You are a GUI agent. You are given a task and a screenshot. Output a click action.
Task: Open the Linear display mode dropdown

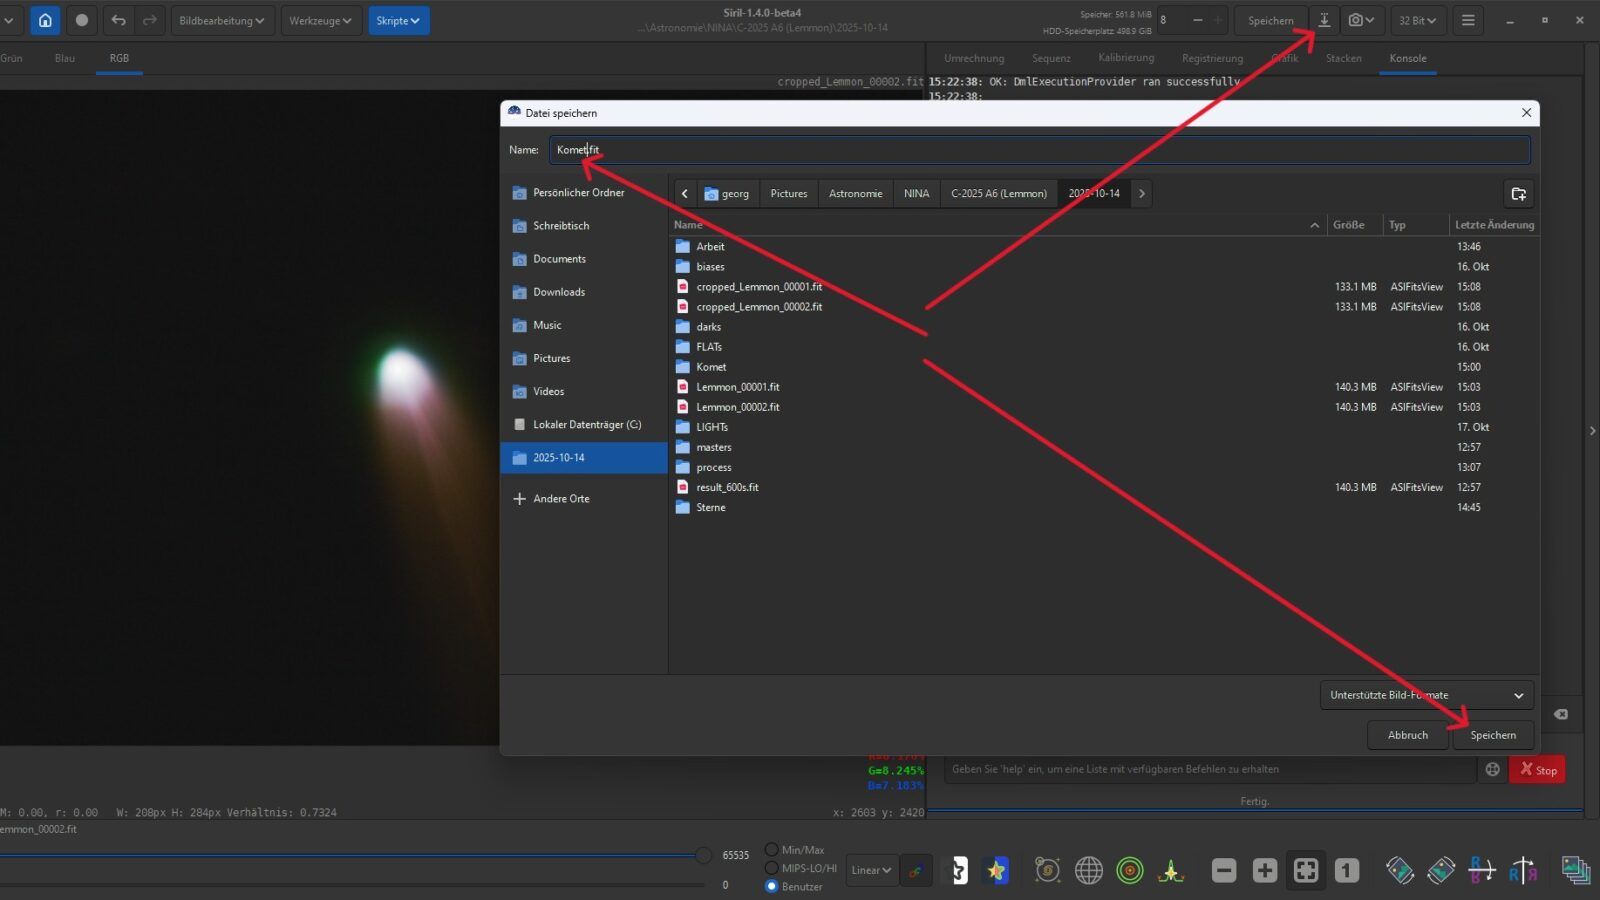pos(871,870)
